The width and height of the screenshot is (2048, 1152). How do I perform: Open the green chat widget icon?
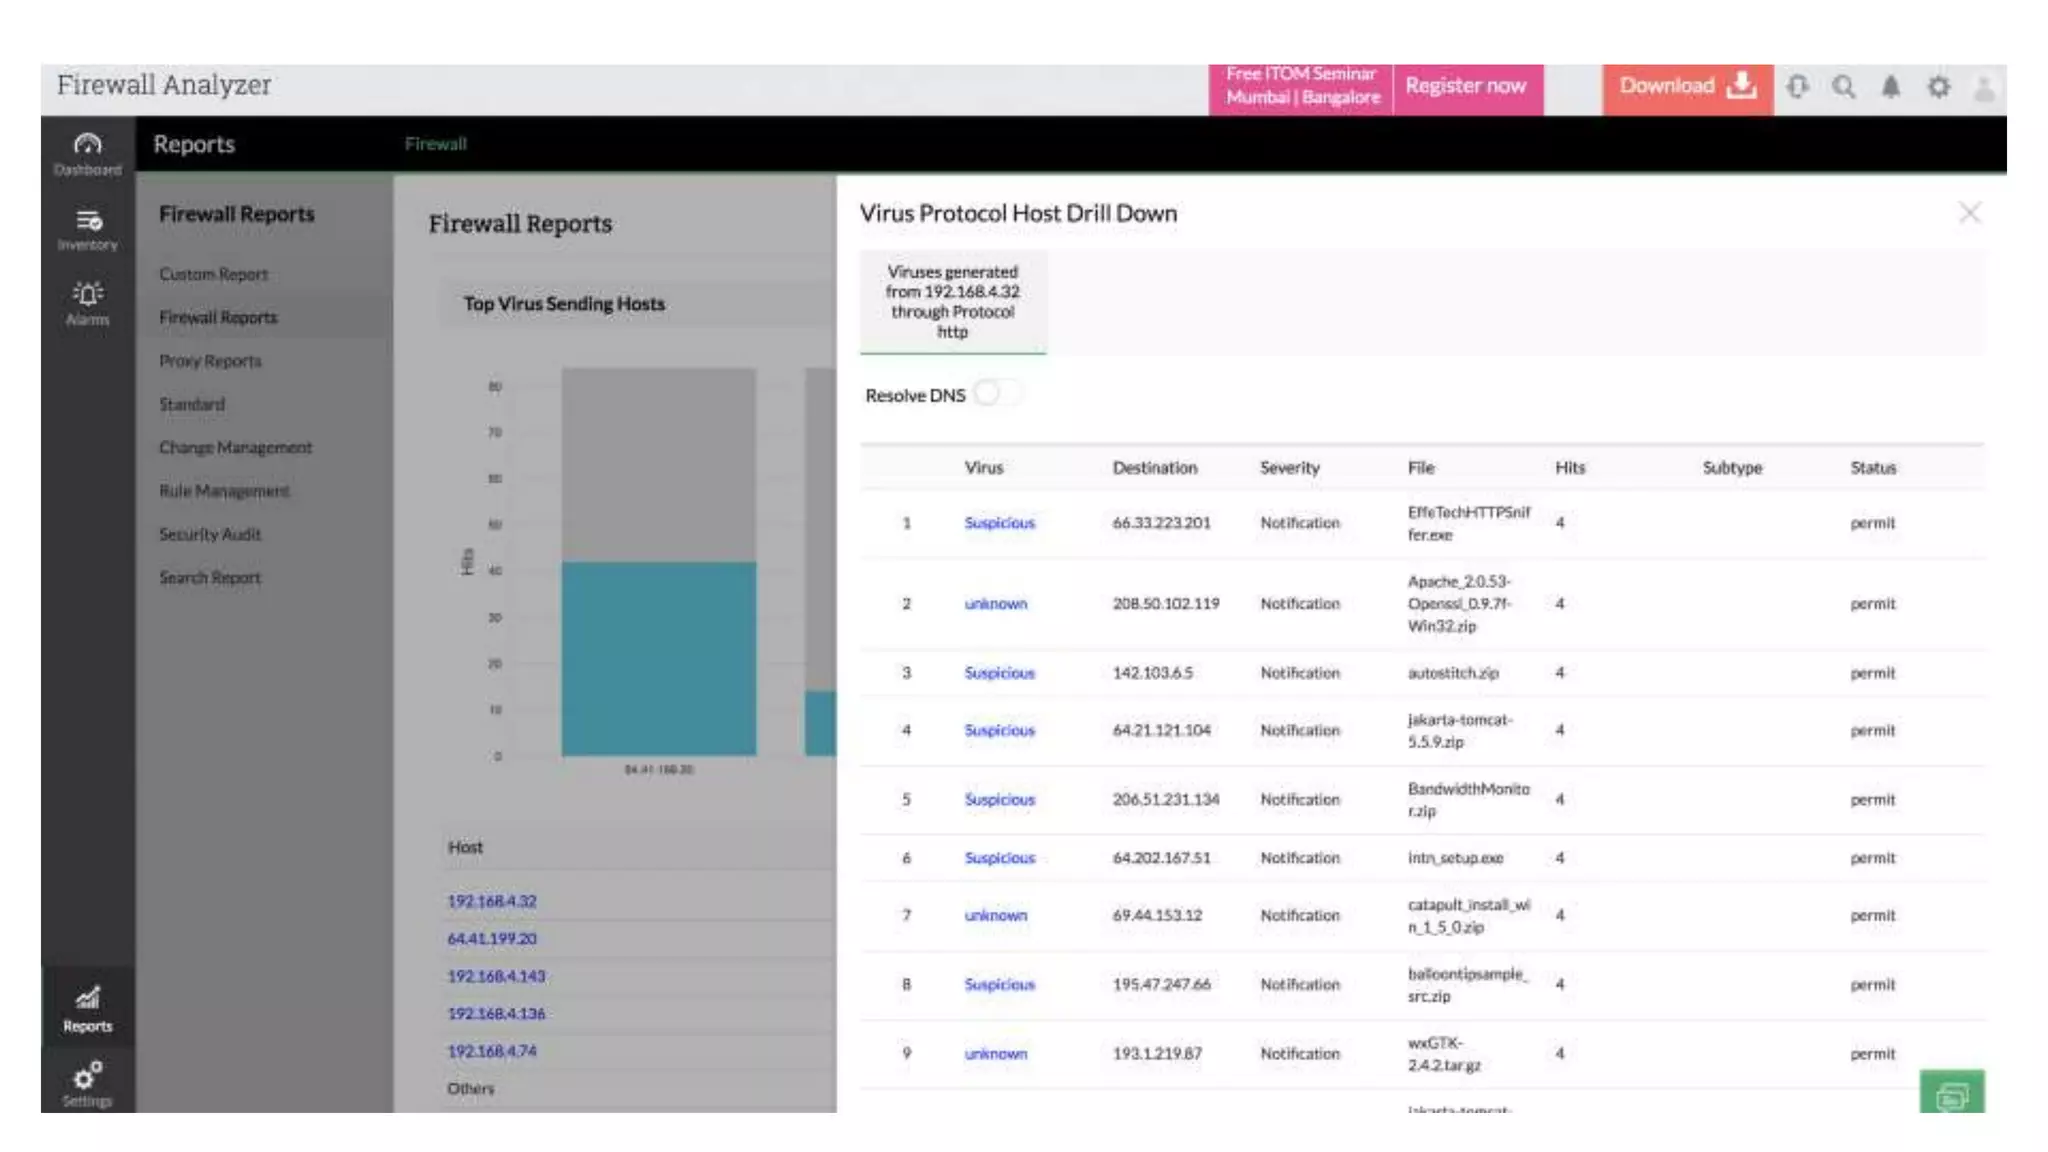1951,1095
